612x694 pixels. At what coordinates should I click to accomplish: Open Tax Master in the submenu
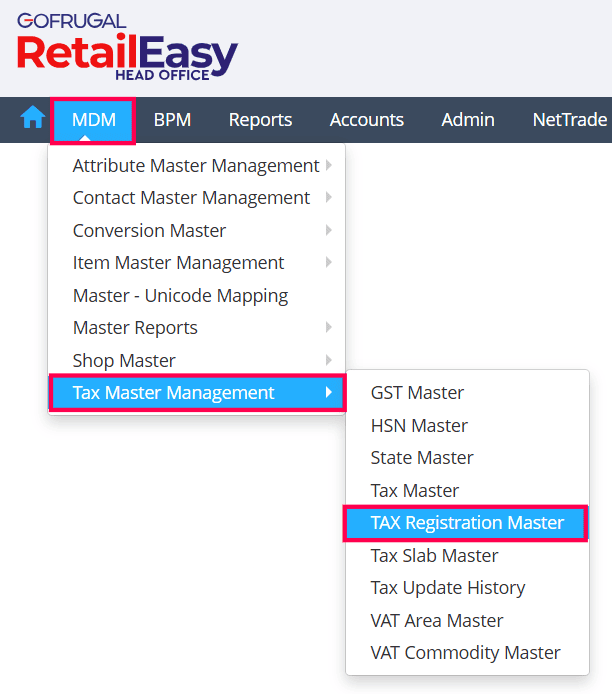tap(467, 491)
